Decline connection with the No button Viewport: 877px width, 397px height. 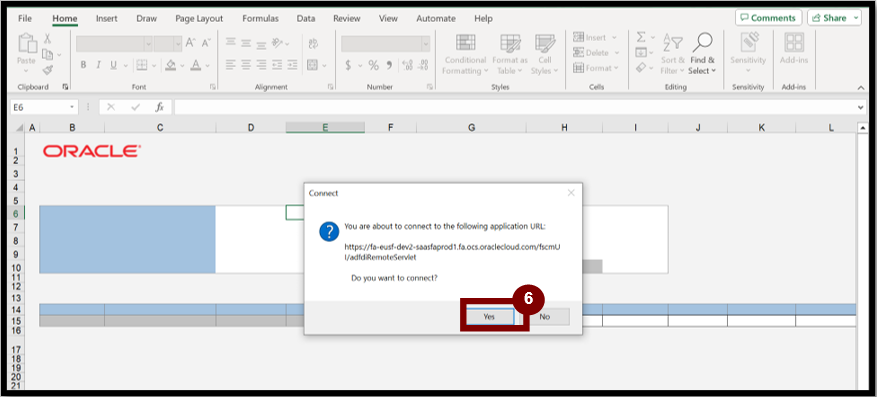pyautogui.click(x=545, y=316)
